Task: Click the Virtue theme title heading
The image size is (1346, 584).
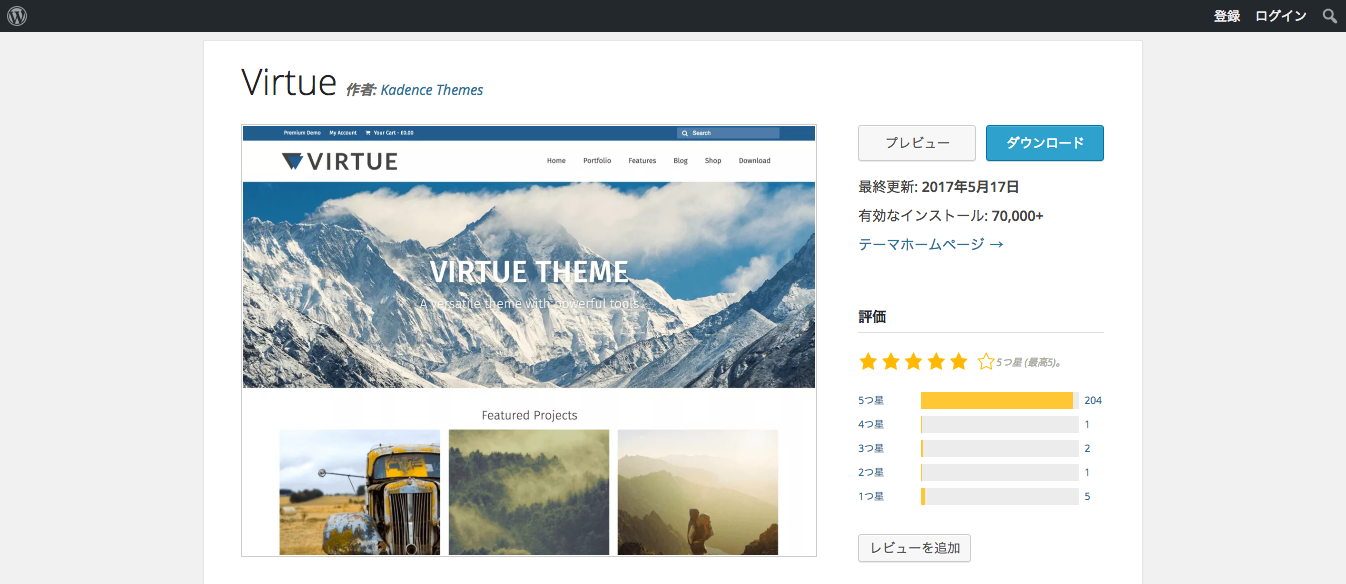Action: point(289,83)
